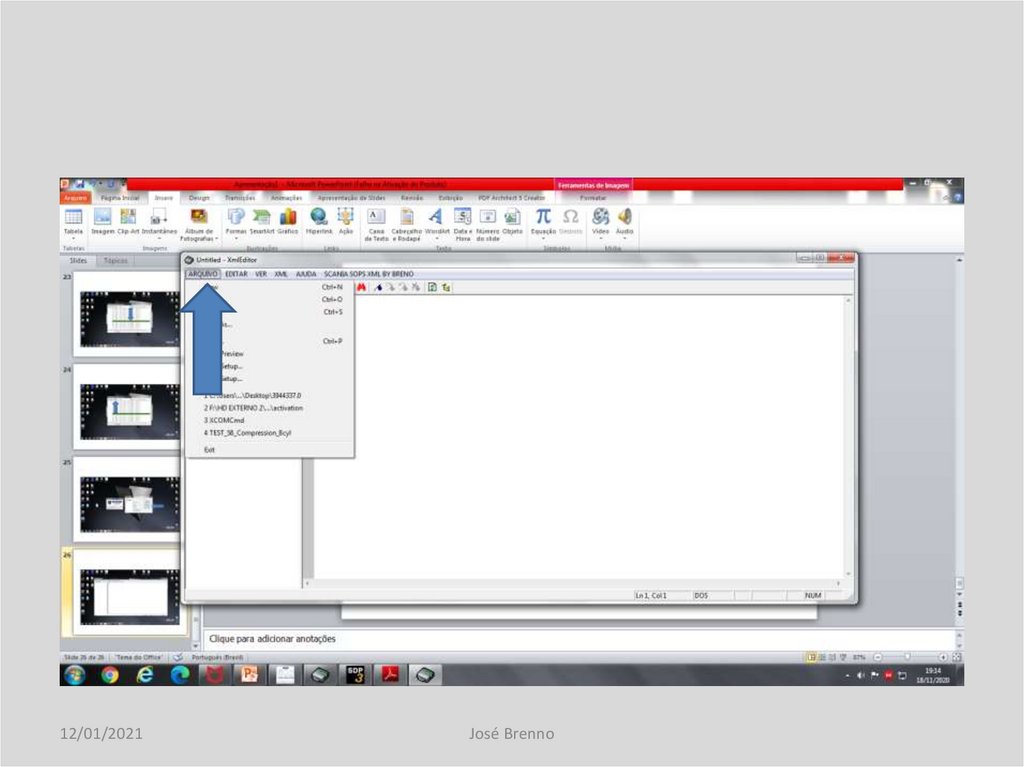Image resolution: width=1024 pixels, height=767 pixels.
Task: Open the EDITAR menu in XmlEditor
Action: tap(236, 274)
